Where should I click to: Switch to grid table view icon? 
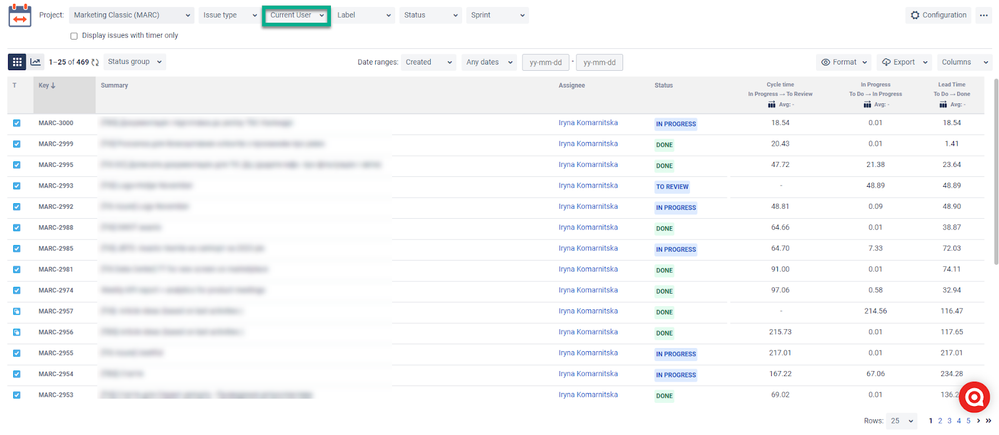tap(17, 62)
